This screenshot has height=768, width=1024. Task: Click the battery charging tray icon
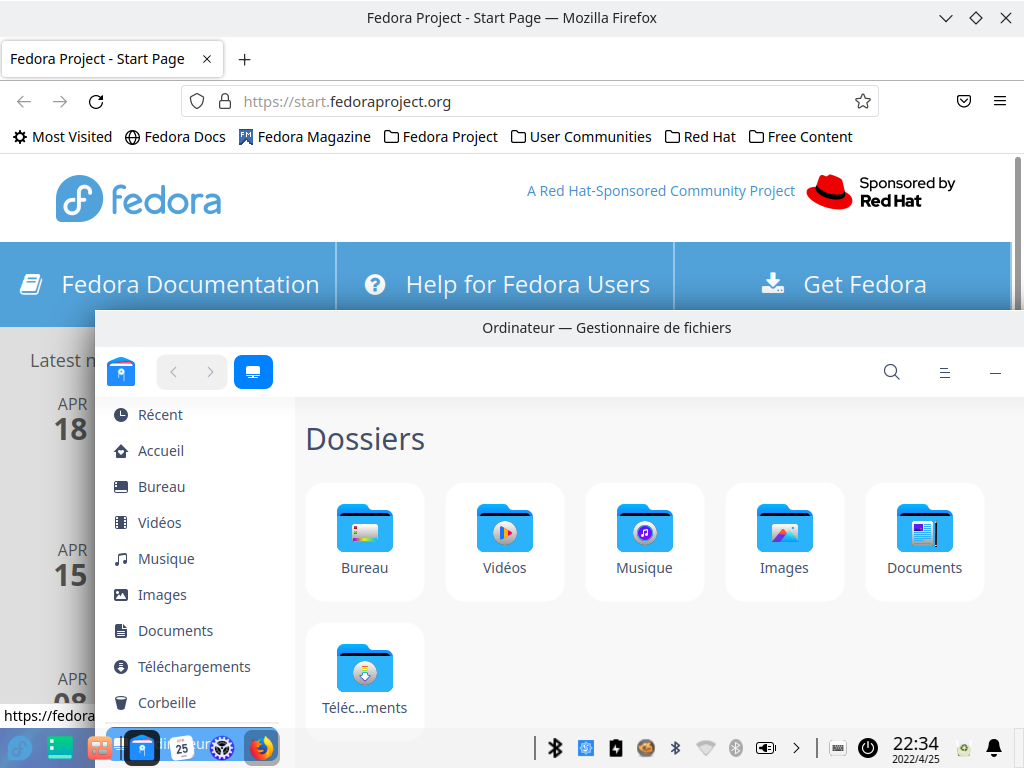(x=616, y=748)
